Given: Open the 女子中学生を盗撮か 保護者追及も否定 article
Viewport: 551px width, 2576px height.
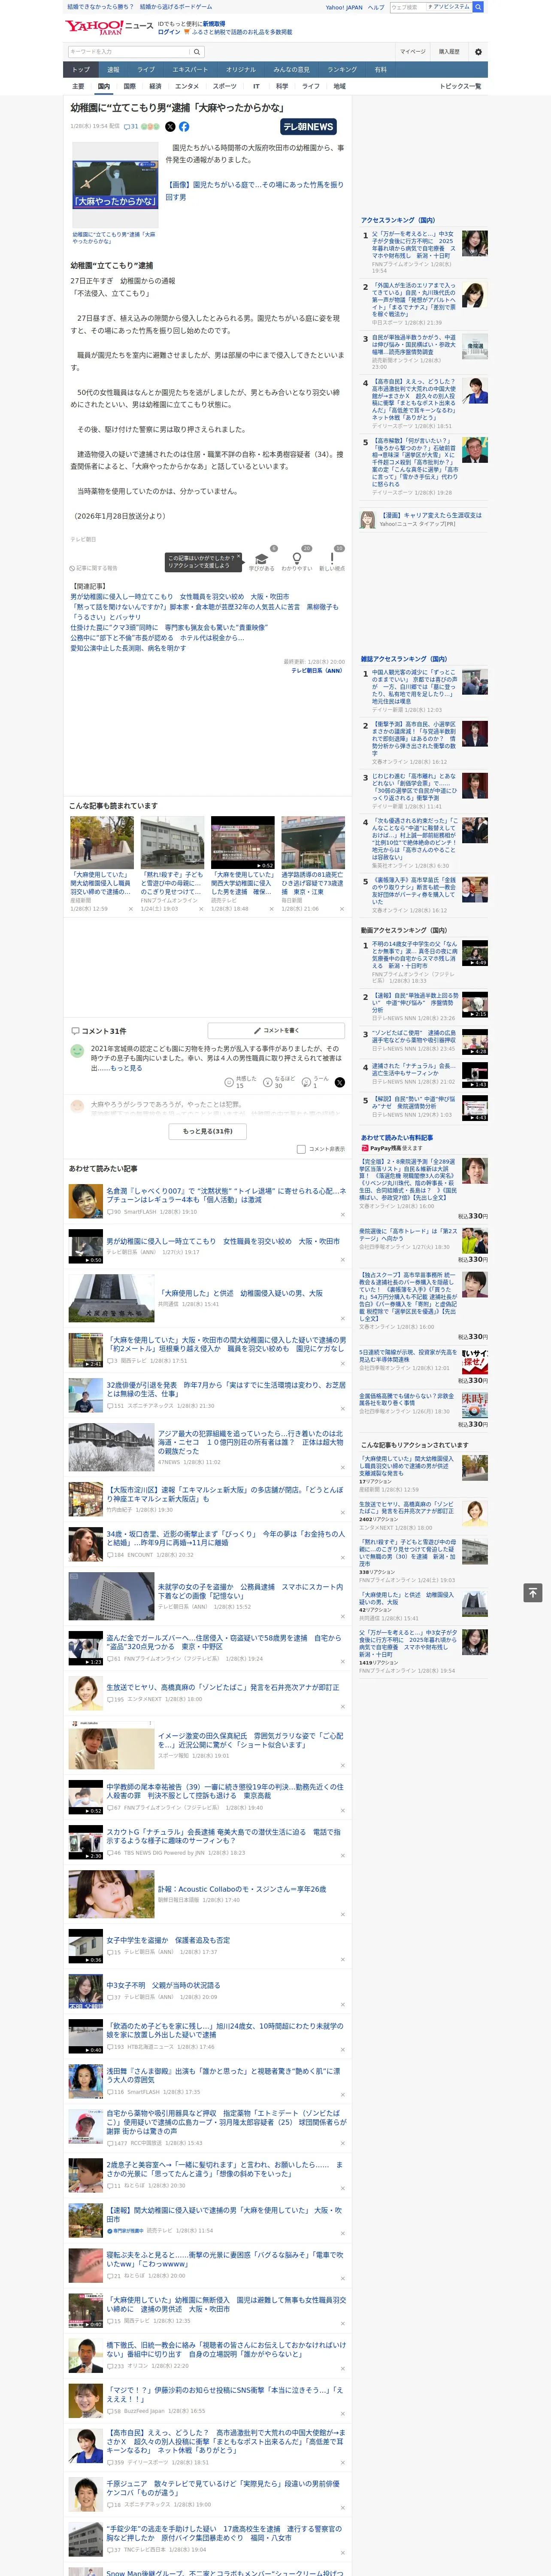Looking at the screenshot, I should [x=168, y=1940].
